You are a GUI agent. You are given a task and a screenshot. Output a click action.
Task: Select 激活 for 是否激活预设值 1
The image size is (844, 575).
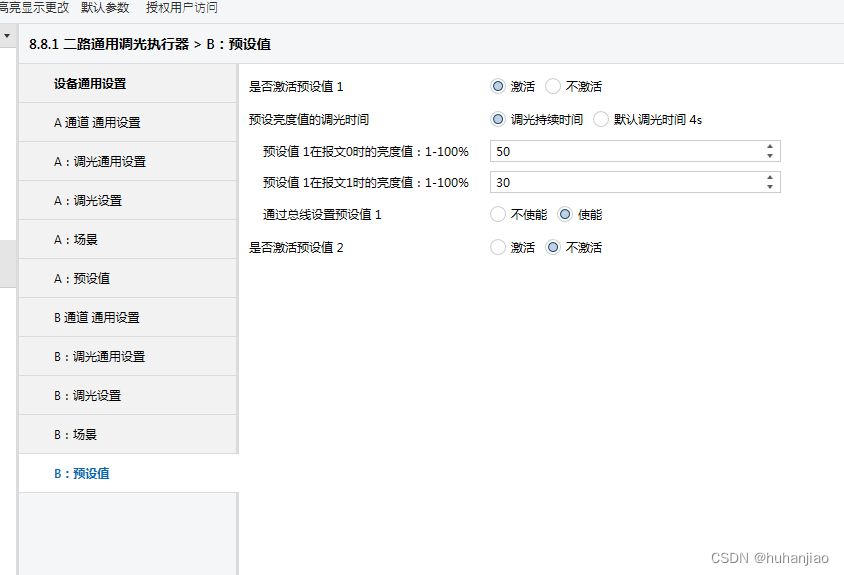[498, 87]
